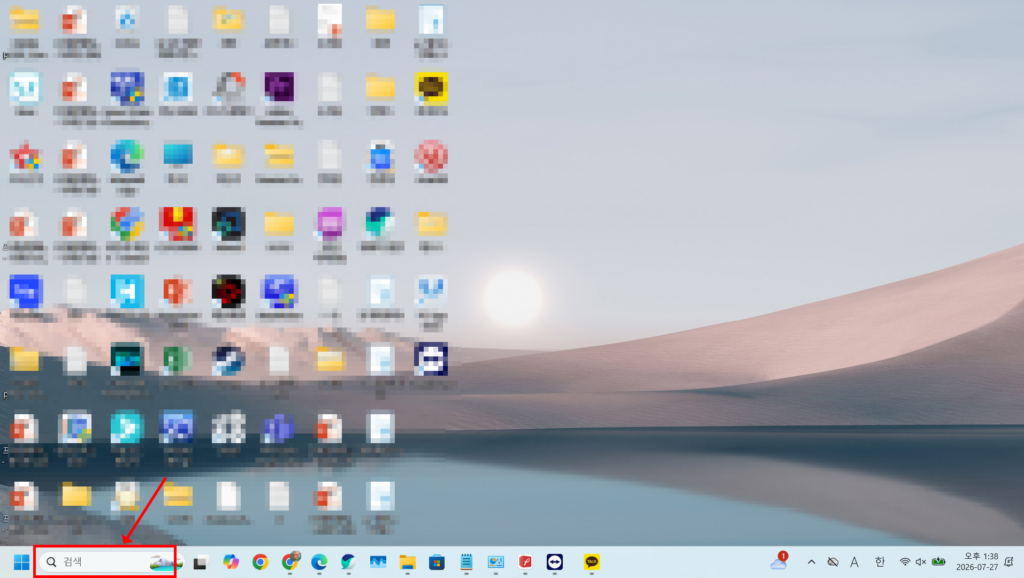Screen dimensions: 1024x578
Task: Open the clock showing 오후 1:38
Action: click(x=977, y=562)
